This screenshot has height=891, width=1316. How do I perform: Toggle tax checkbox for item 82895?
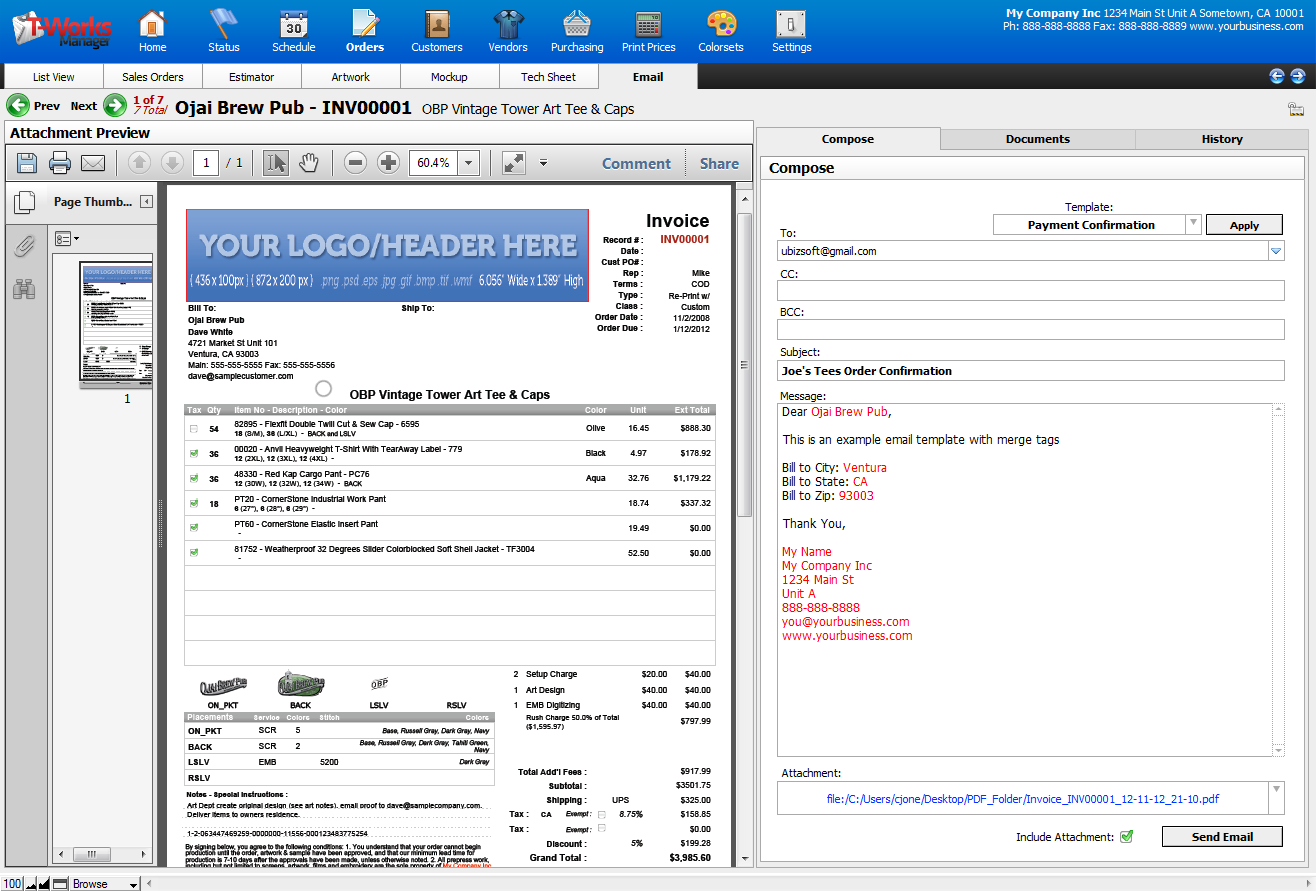pos(194,429)
